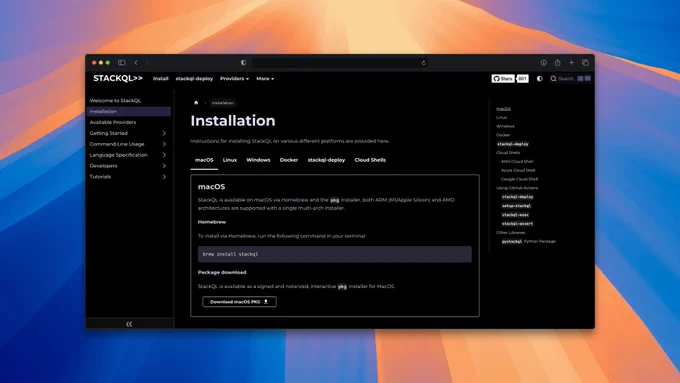Screen dimensions: 680x383
Task: Jump to Docker in table of contents
Action: (503, 135)
